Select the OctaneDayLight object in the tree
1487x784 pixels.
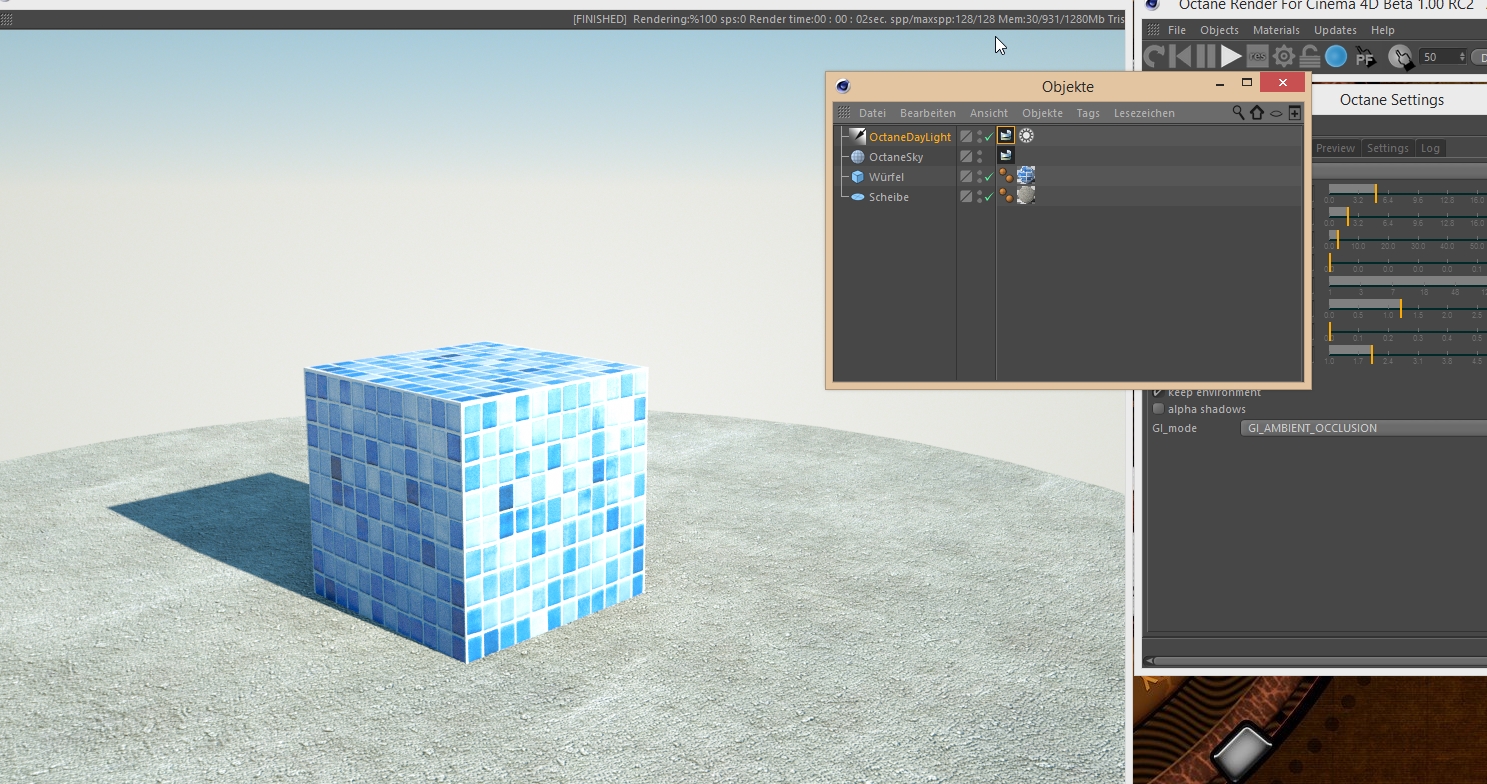point(909,137)
